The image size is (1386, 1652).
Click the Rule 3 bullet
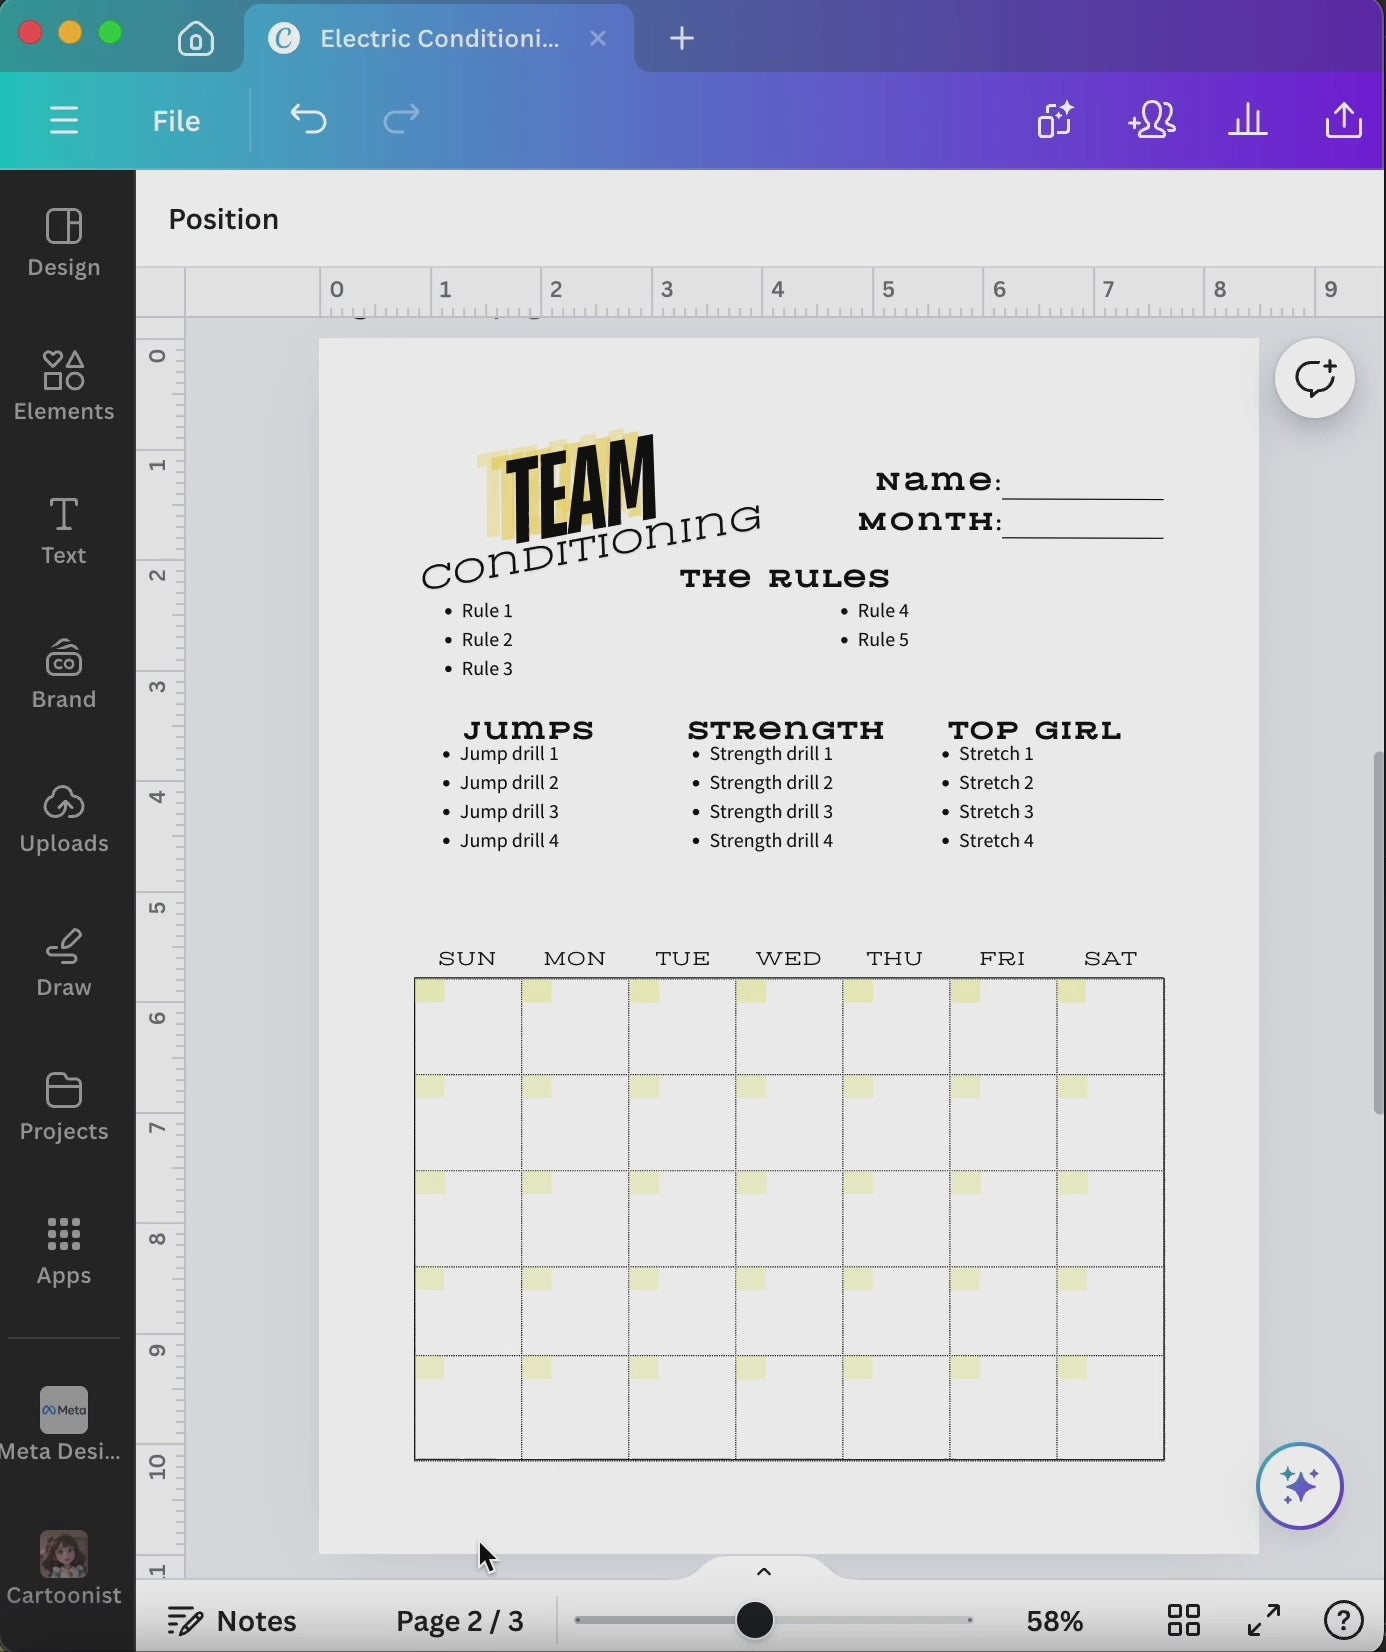pos(487,668)
